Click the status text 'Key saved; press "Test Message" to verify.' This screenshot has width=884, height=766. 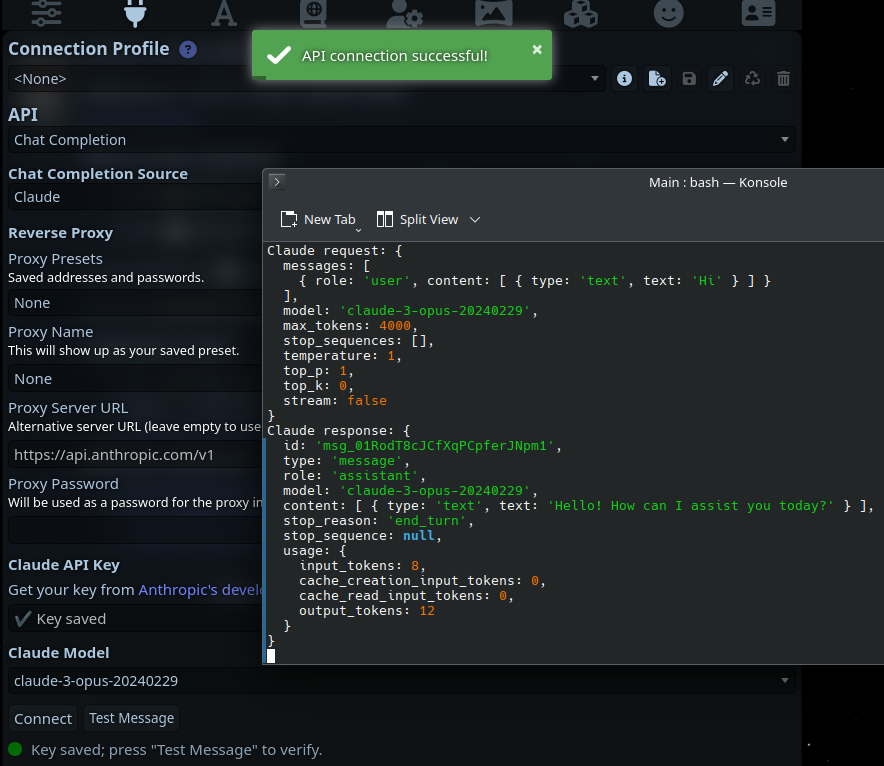coord(176,750)
